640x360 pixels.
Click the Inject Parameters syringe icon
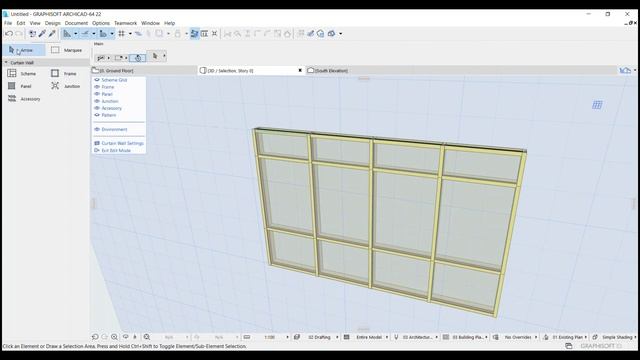coord(52,34)
